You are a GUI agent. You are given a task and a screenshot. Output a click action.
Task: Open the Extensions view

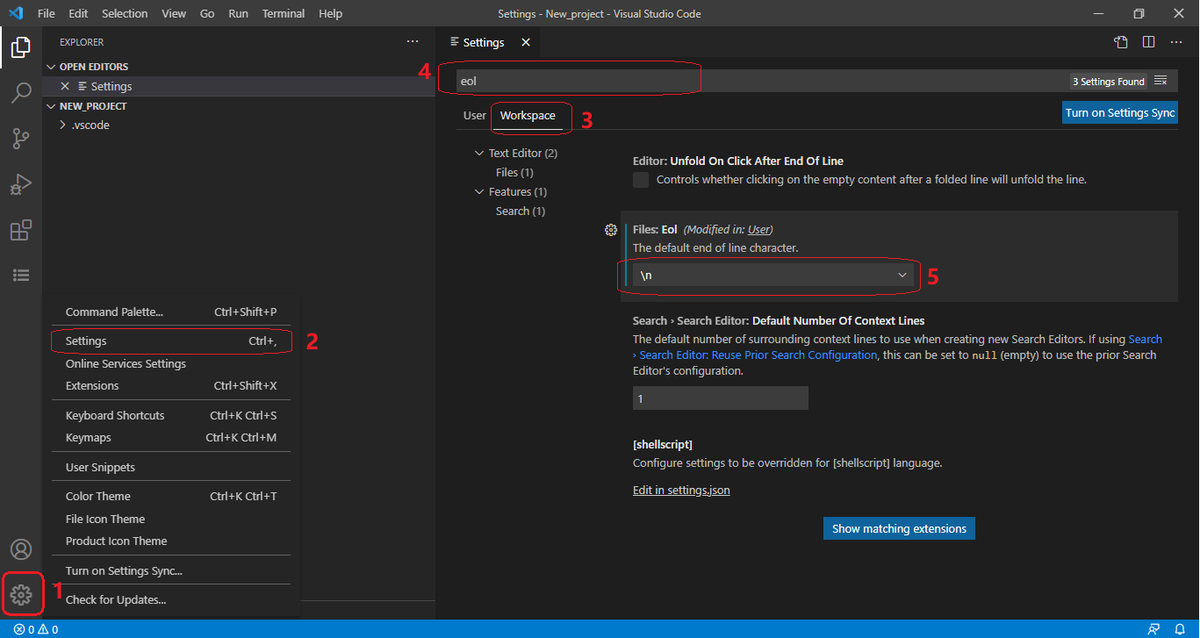20,230
